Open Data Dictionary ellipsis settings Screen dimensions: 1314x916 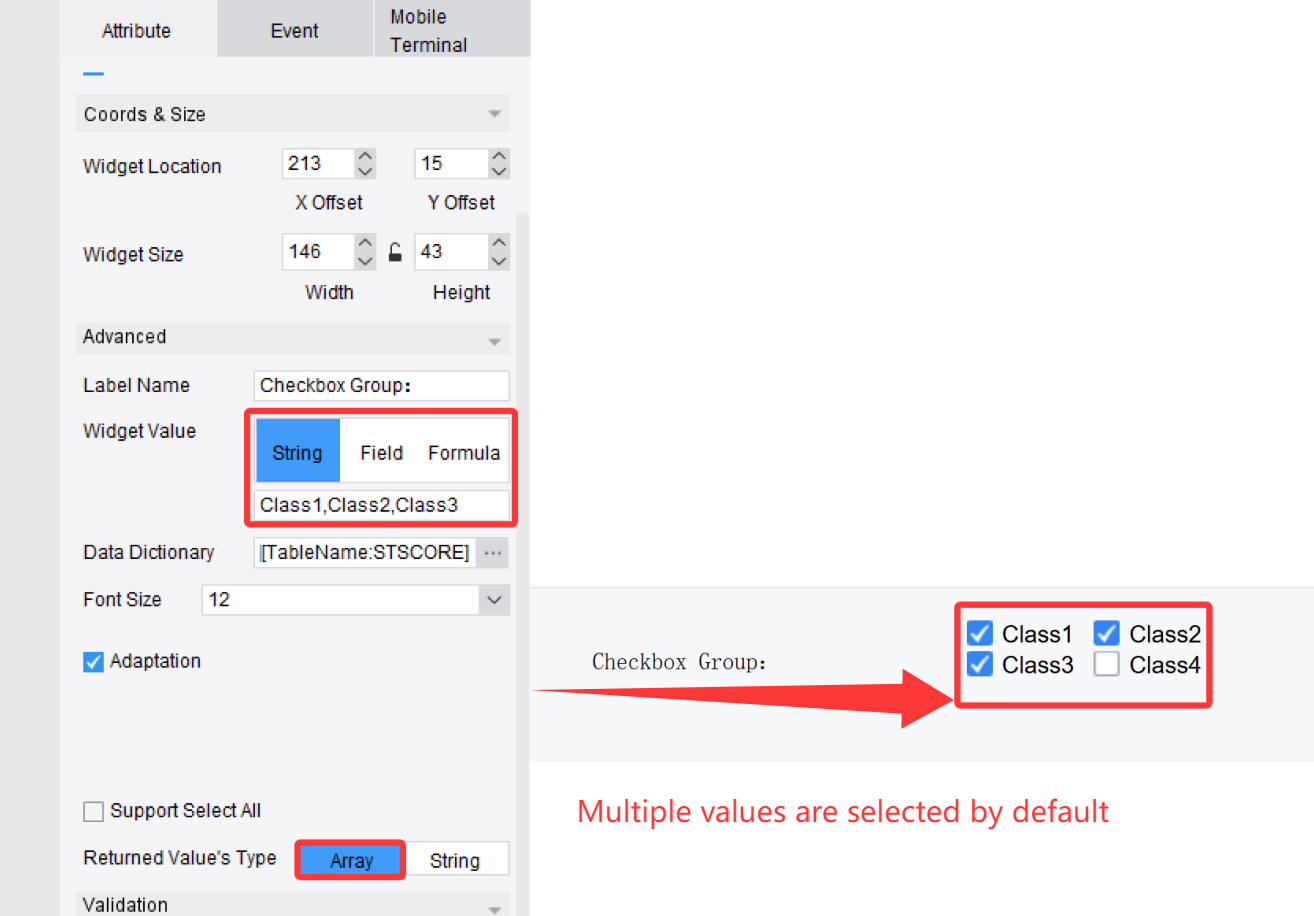pos(492,552)
